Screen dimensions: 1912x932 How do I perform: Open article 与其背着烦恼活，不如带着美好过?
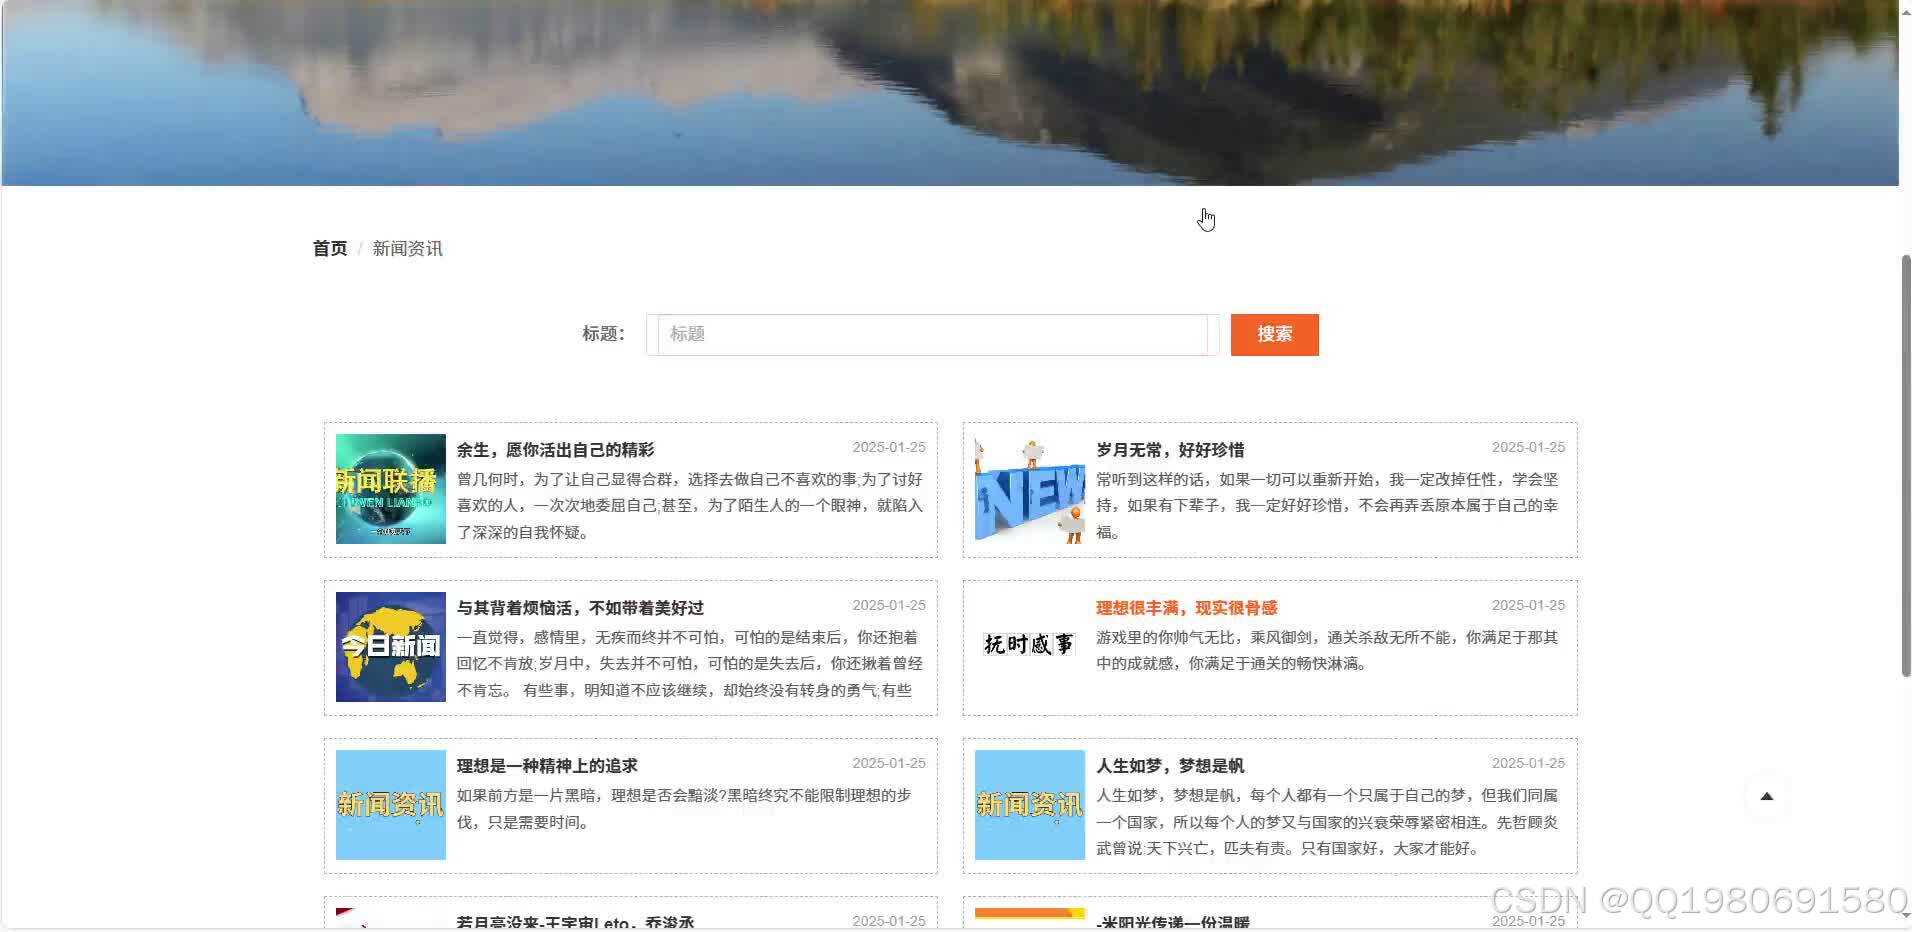[580, 607]
